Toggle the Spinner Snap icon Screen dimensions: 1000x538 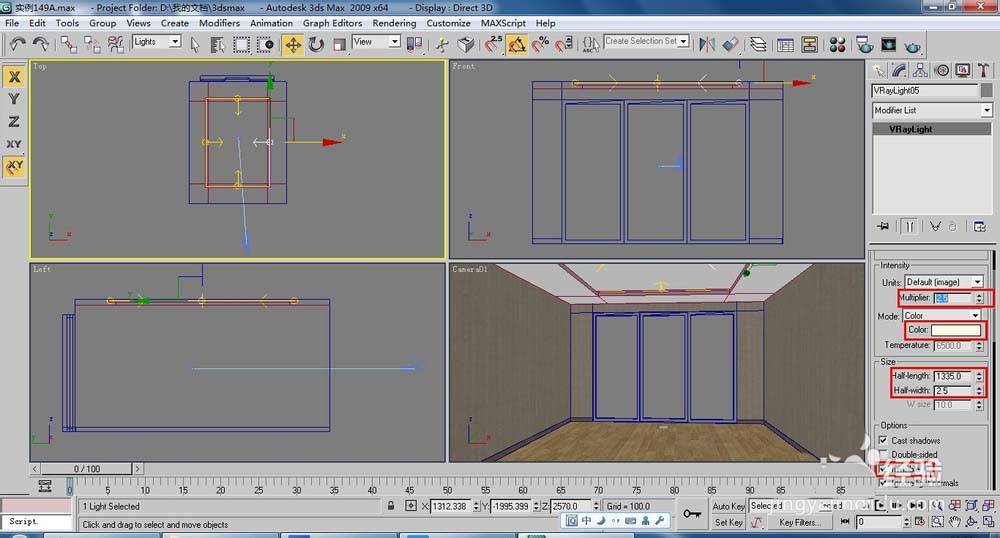pyautogui.click(x=563, y=45)
